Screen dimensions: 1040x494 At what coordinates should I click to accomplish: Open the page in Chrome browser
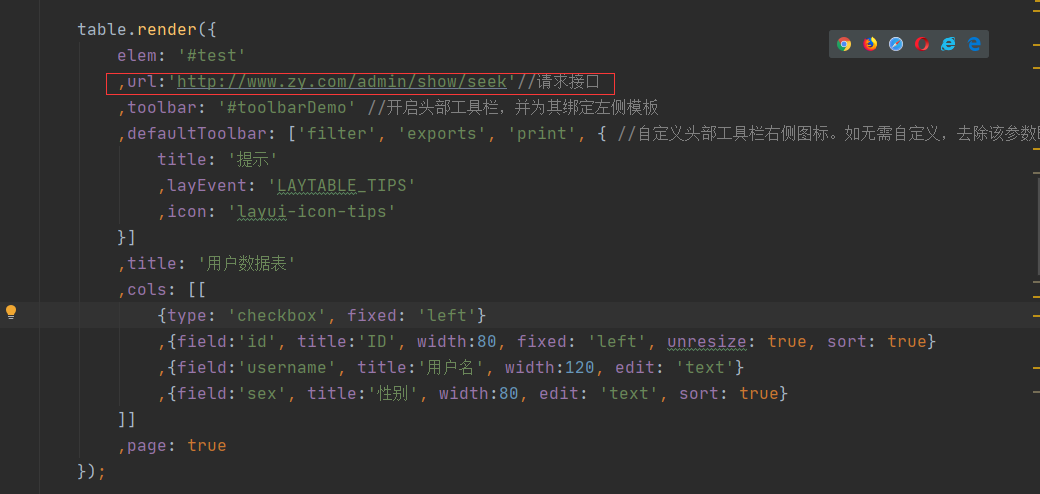[844, 44]
